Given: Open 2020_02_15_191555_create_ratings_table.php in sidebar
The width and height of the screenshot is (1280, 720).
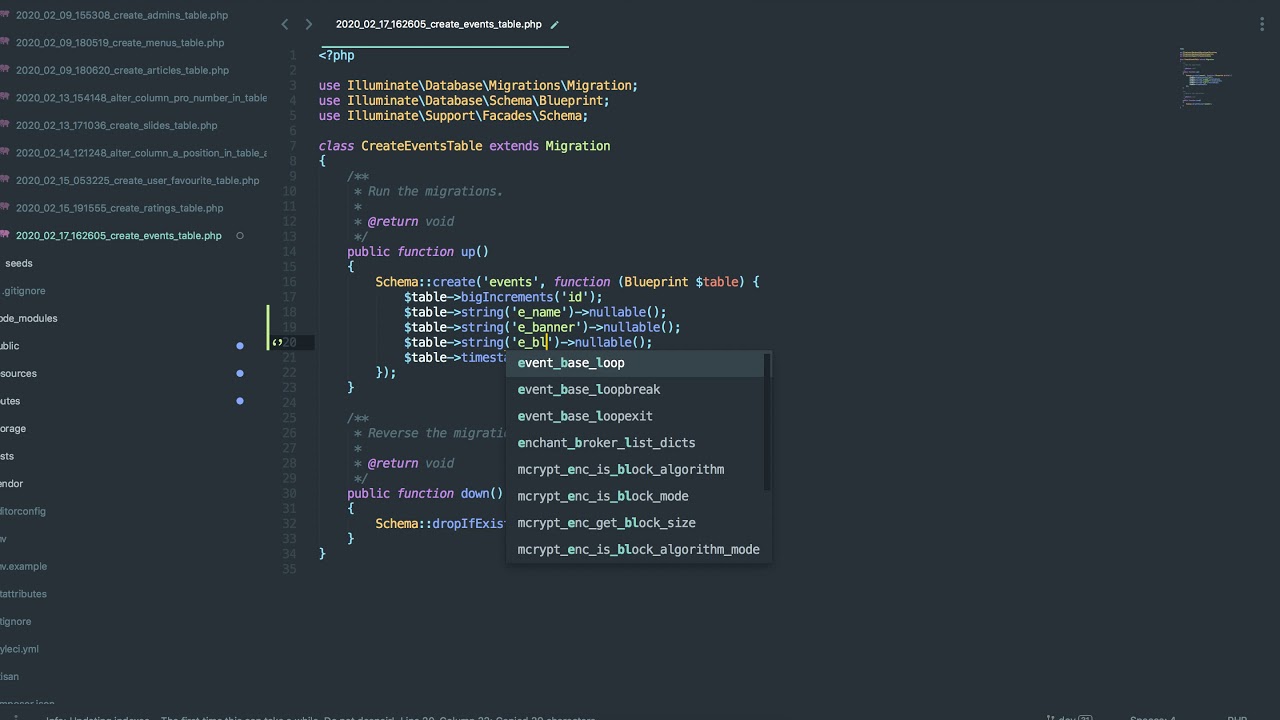Looking at the screenshot, I should click(119, 208).
